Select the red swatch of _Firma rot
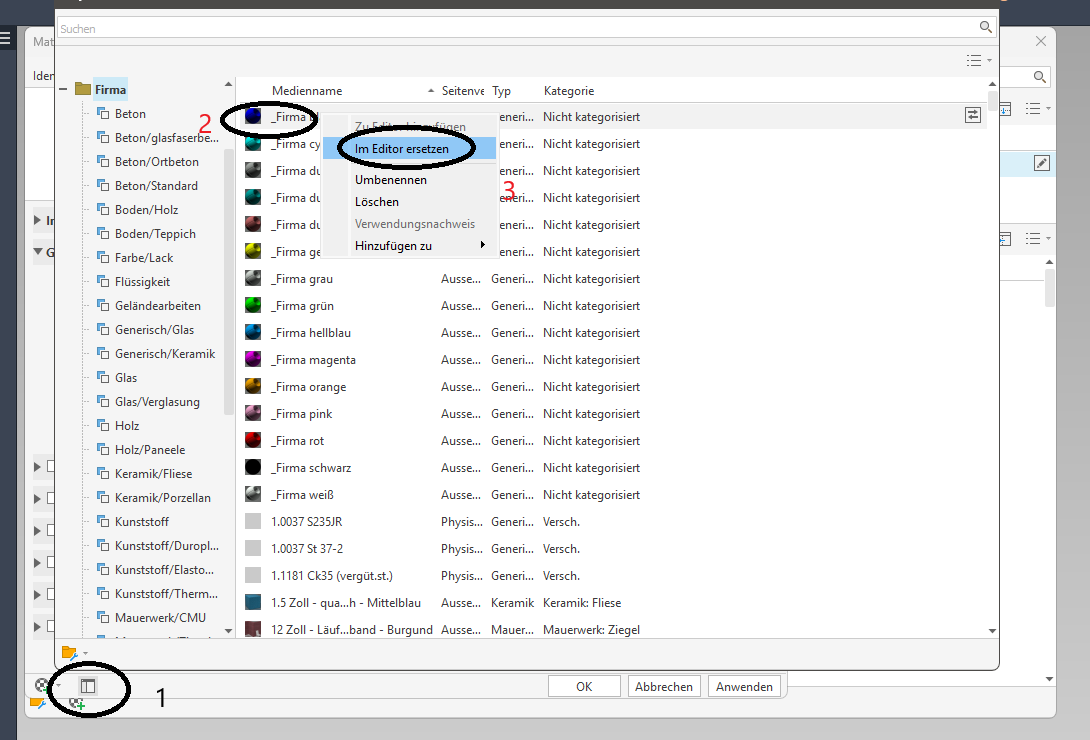Viewport: 1090px width, 740px height. [x=253, y=441]
